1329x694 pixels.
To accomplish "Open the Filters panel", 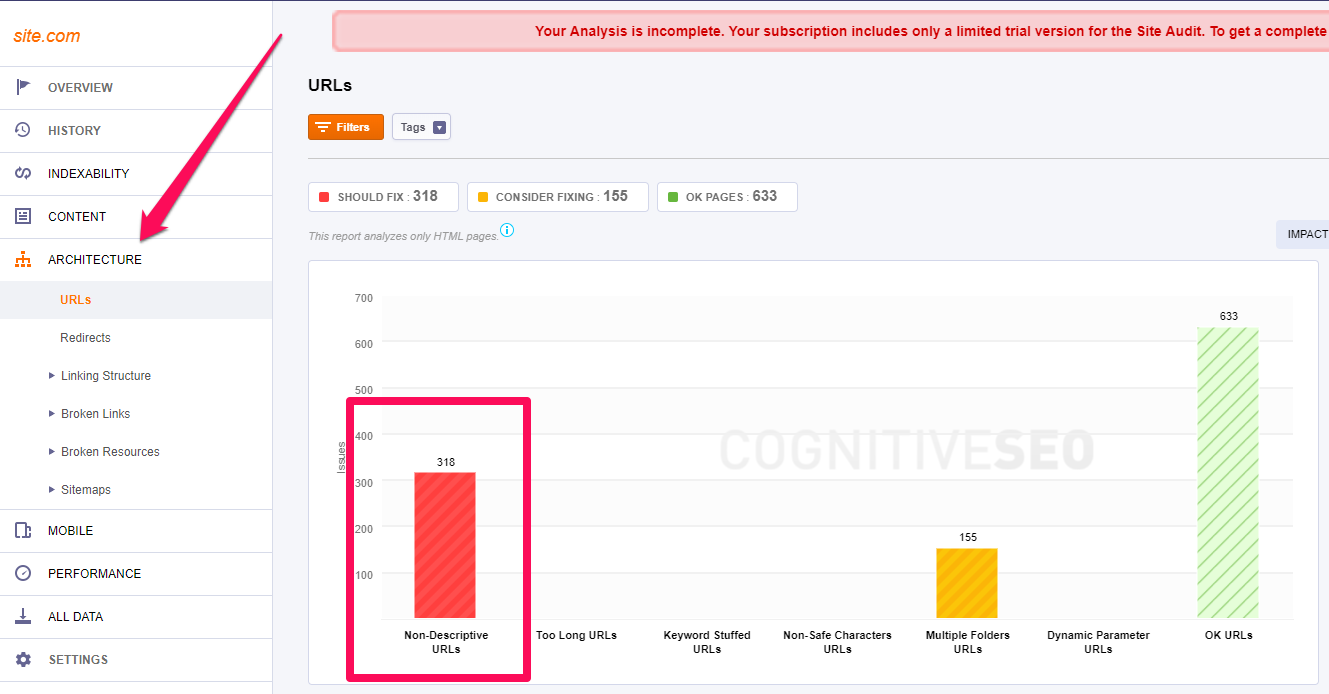I will pos(345,126).
